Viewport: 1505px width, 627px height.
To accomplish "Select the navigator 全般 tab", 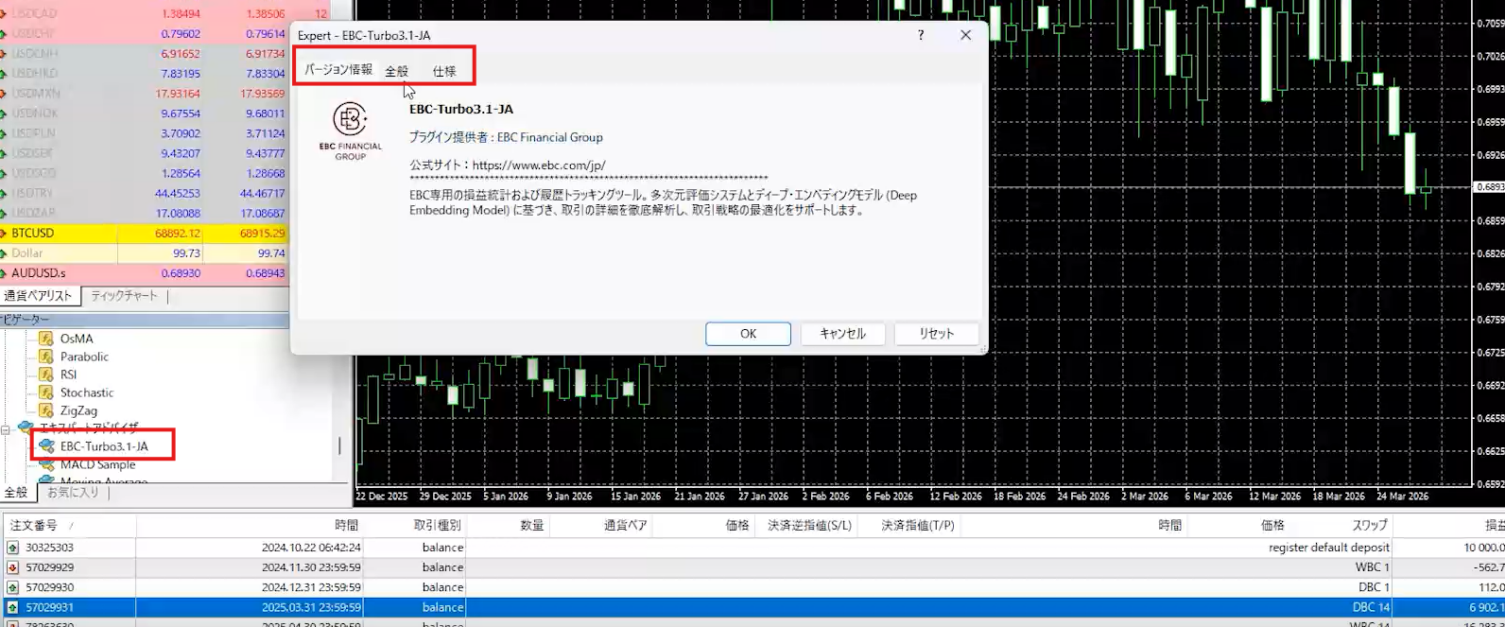I will 16,492.
